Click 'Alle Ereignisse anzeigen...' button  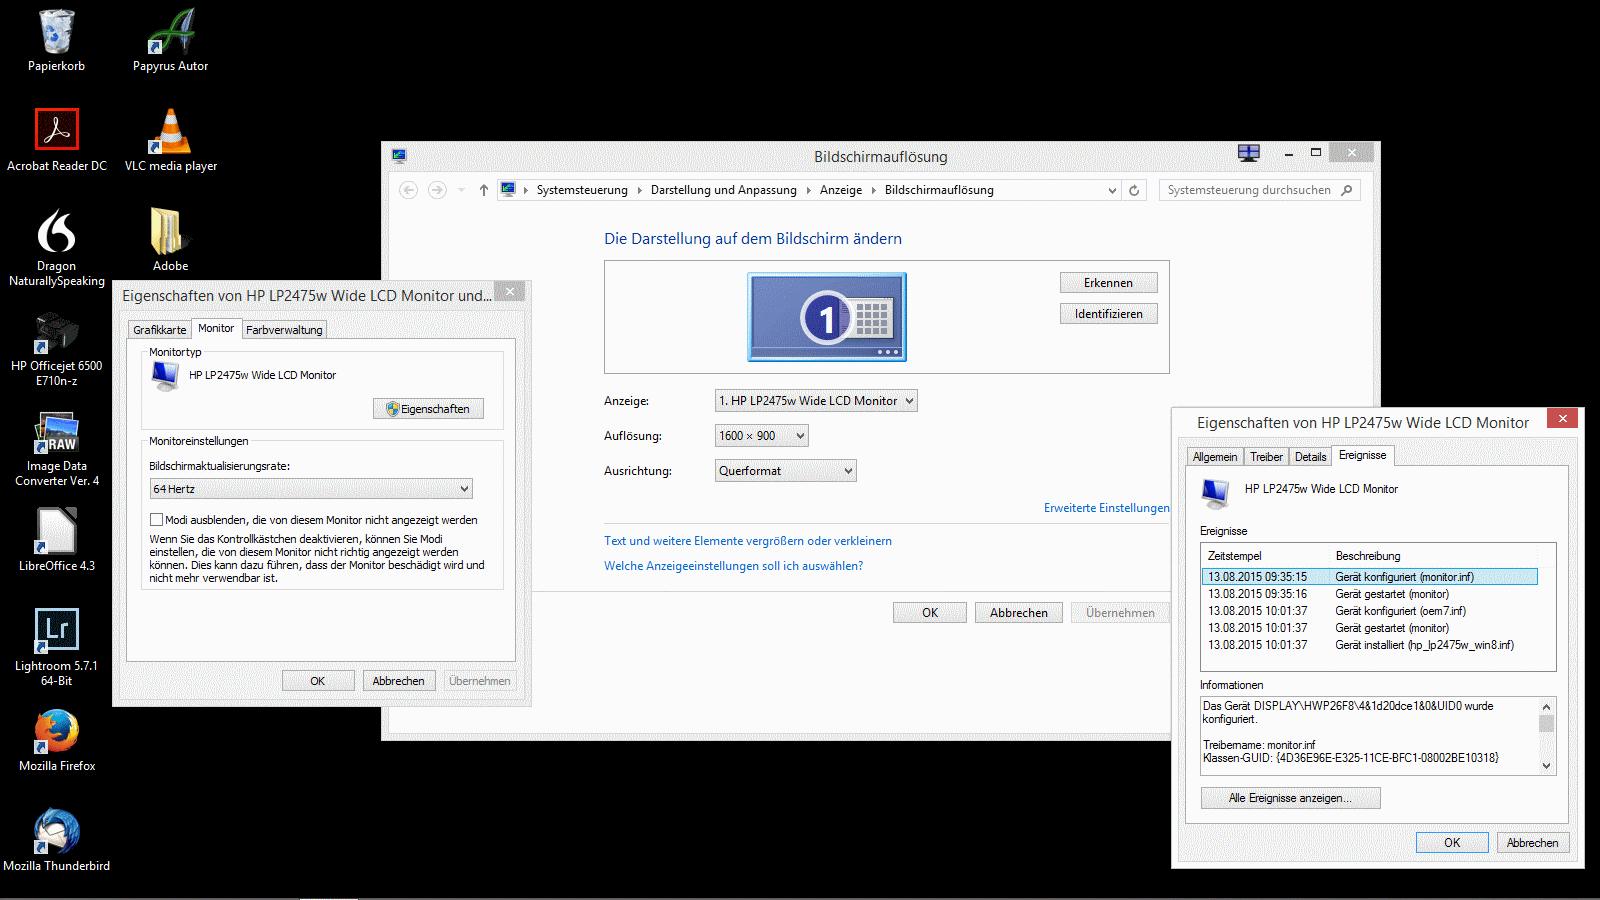pos(1291,798)
